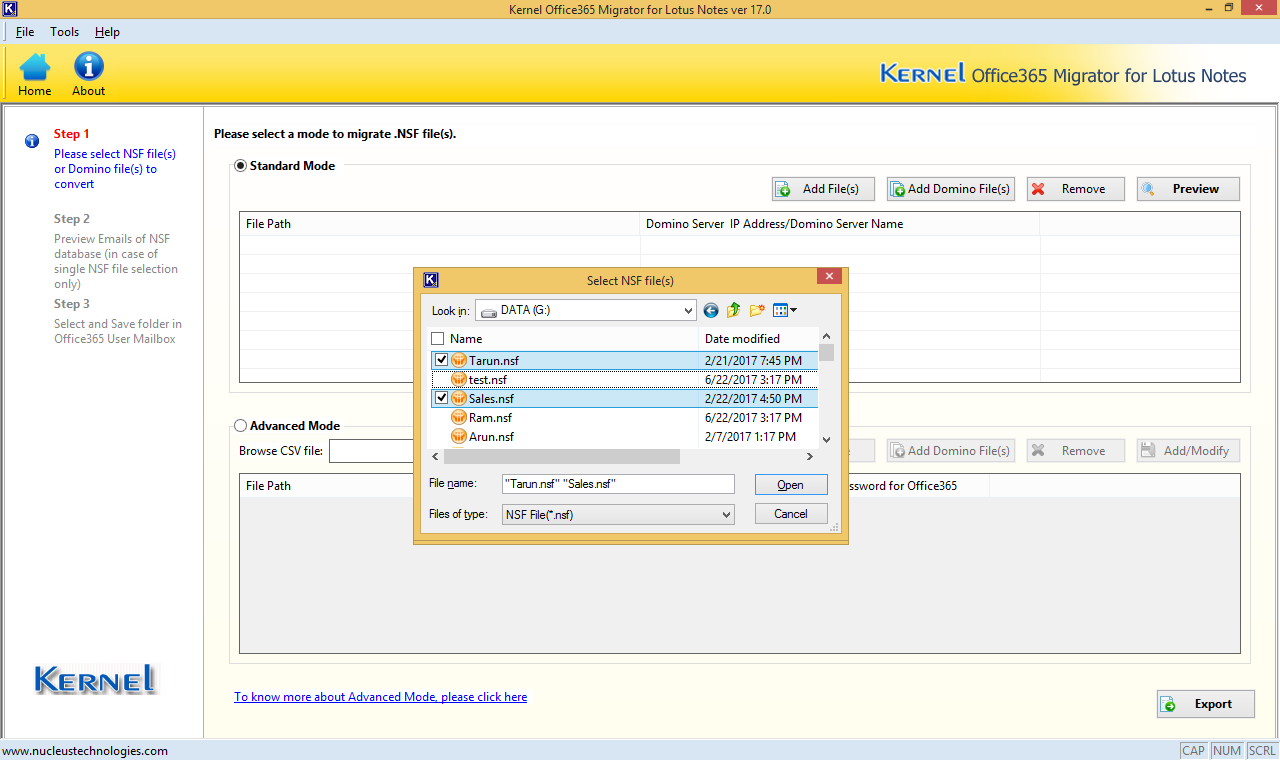Screen dimensions: 1280x760
Task: Open the Advanced Mode help link
Action: point(380,697)
